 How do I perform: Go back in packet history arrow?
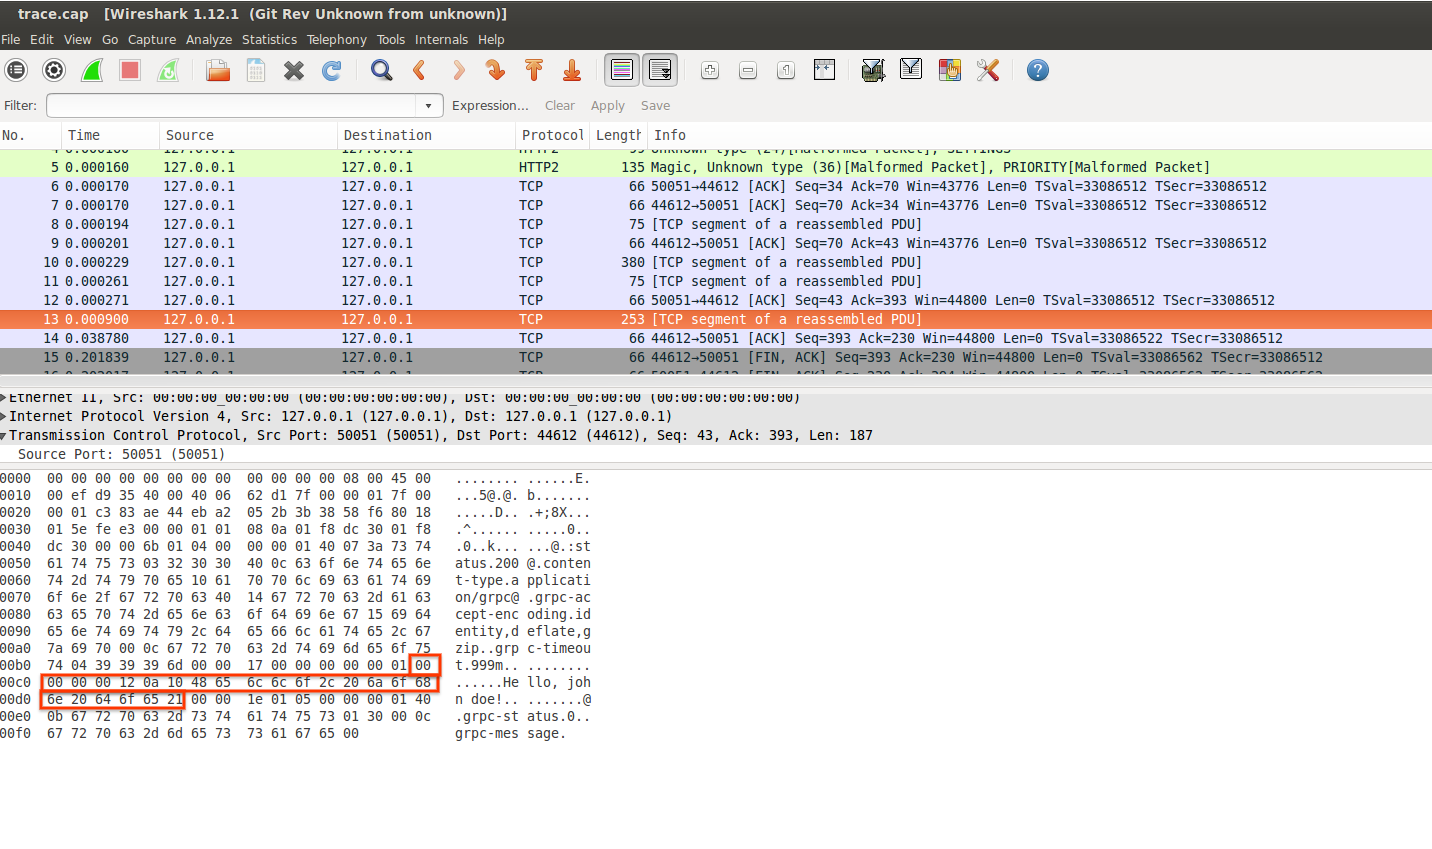[420, 70]
